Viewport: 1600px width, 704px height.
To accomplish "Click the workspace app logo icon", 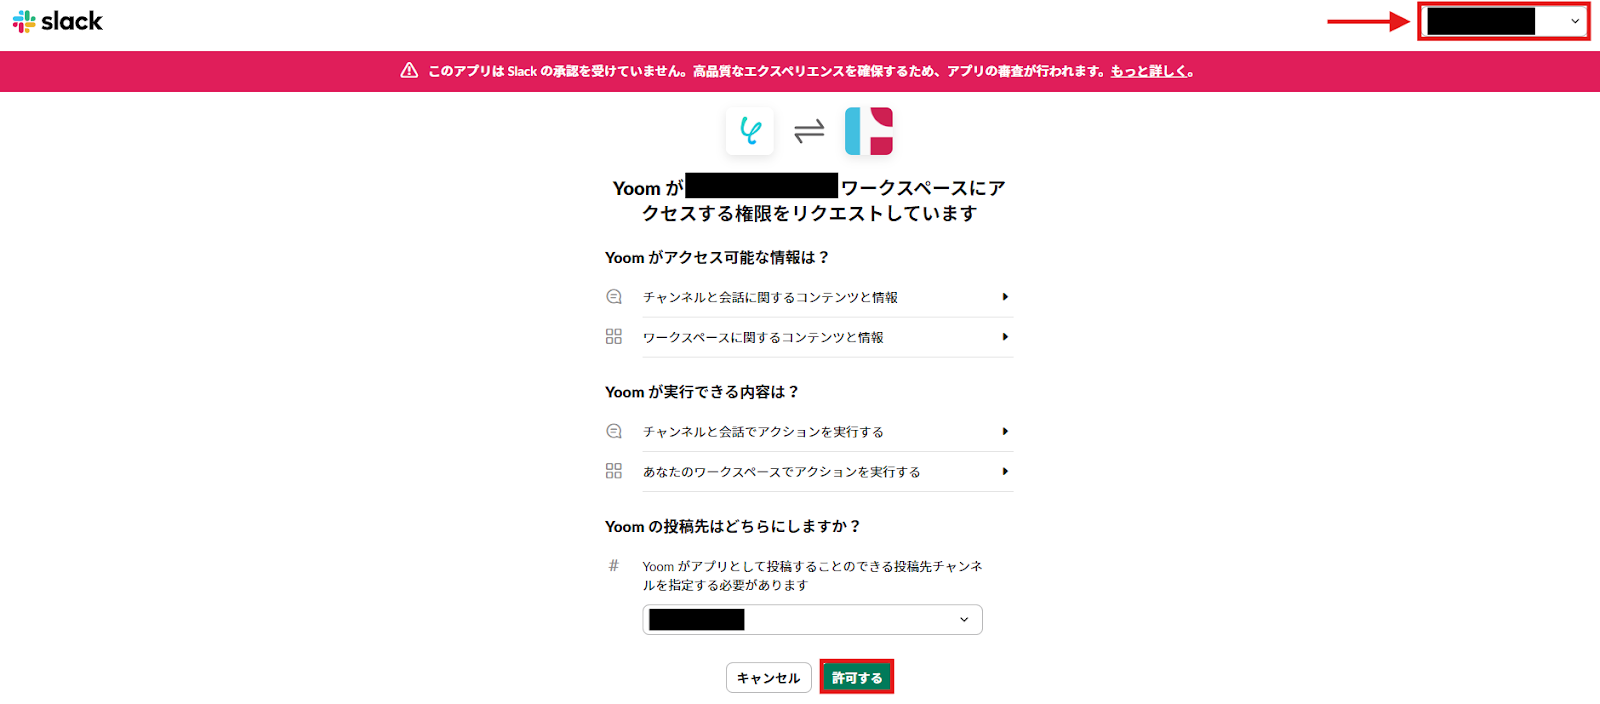I will point(868,131).
